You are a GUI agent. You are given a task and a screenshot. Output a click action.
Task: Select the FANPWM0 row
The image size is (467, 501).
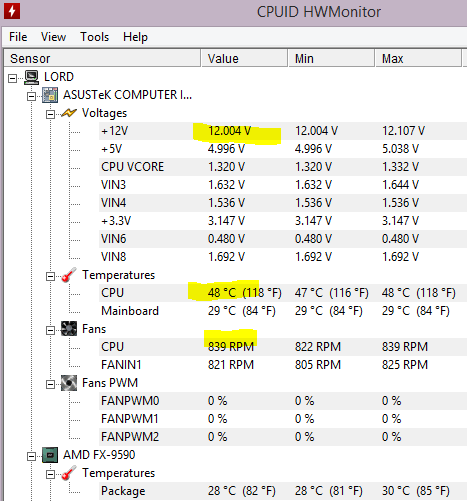click(283, 401)
